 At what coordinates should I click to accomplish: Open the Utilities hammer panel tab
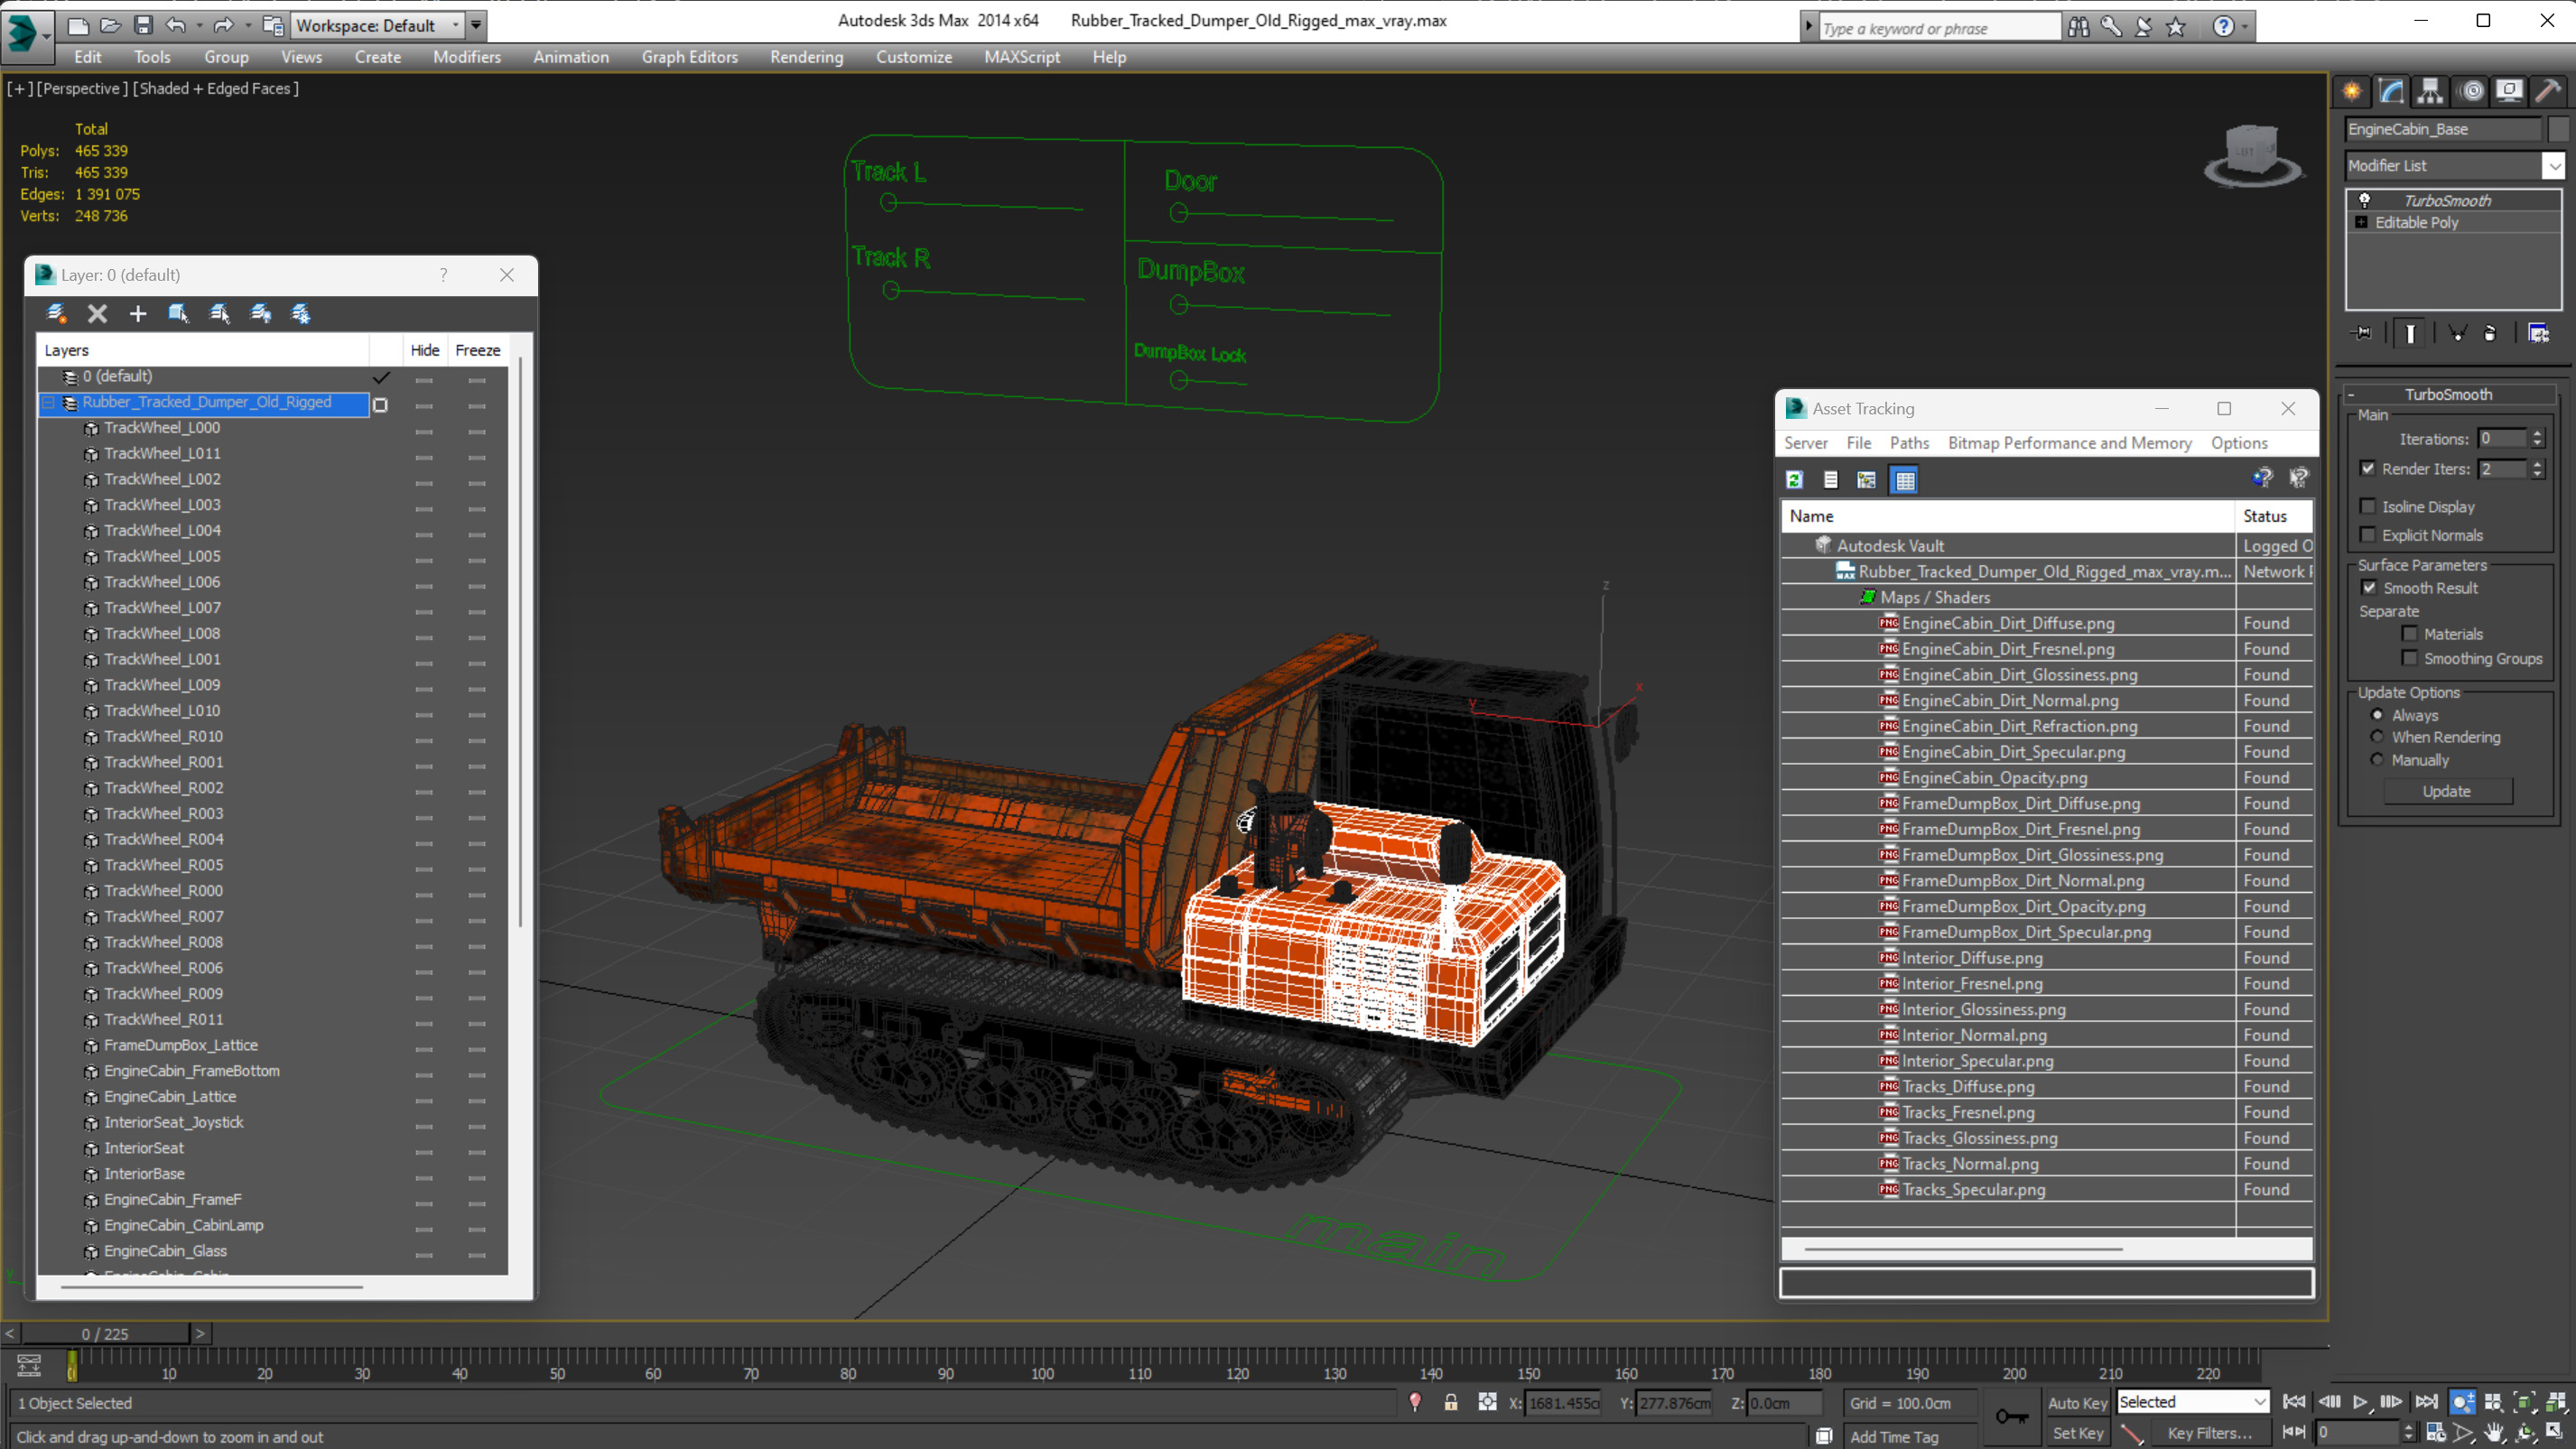click(2548, 92)
